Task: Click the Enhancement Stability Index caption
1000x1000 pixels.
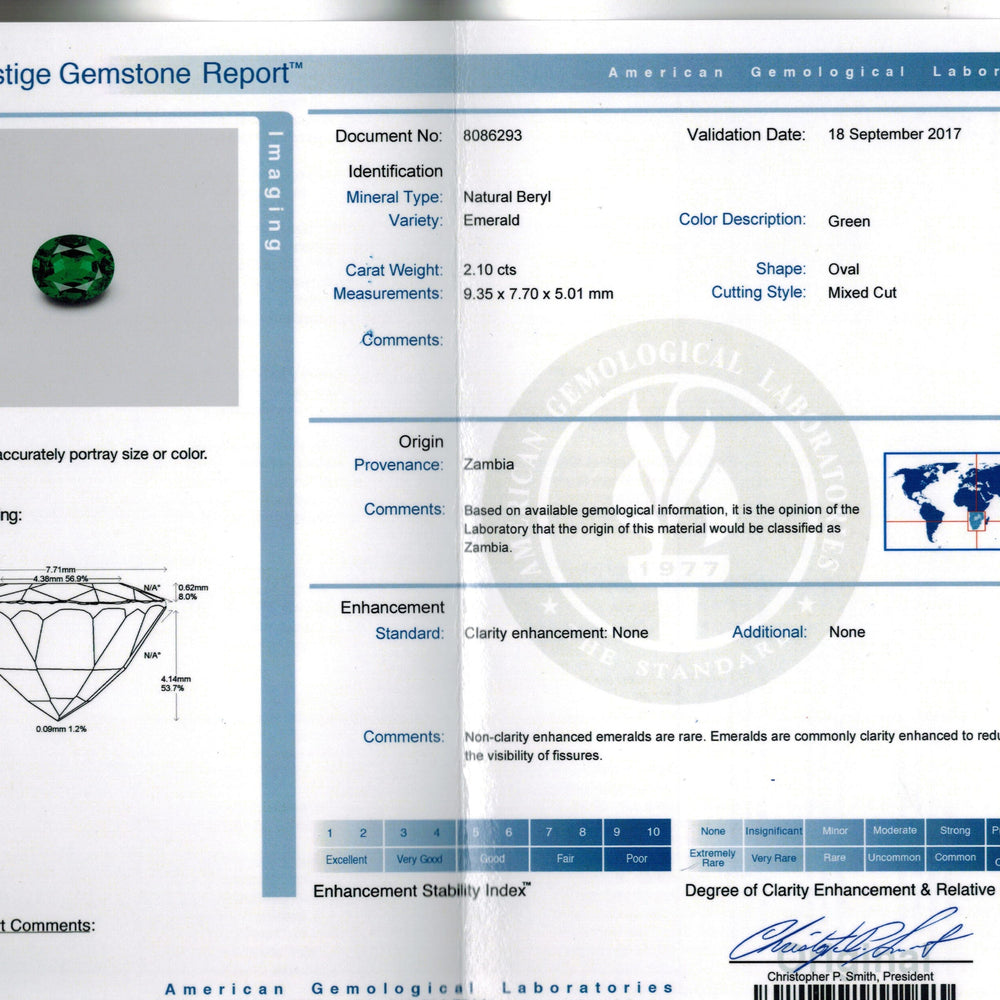Action: pyautogui.click(x=422, y=891)
